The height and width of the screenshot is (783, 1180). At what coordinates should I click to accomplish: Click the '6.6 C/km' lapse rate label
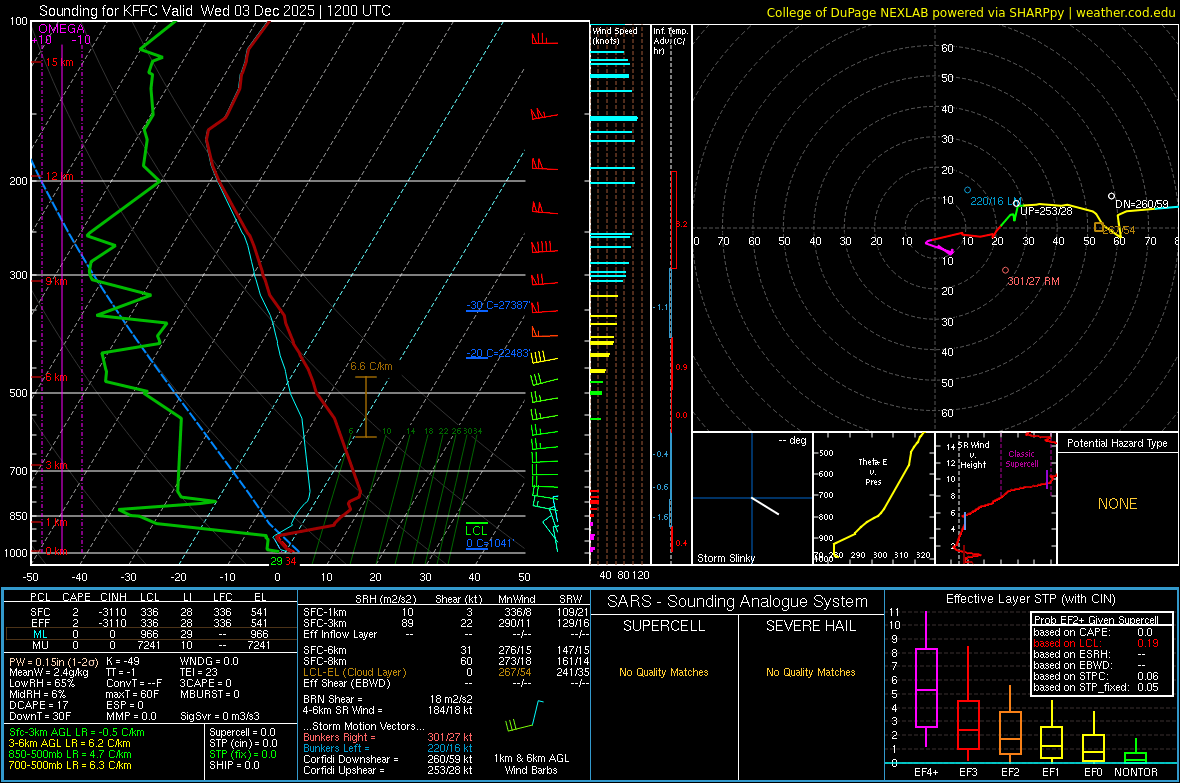(x=371, y=366)
